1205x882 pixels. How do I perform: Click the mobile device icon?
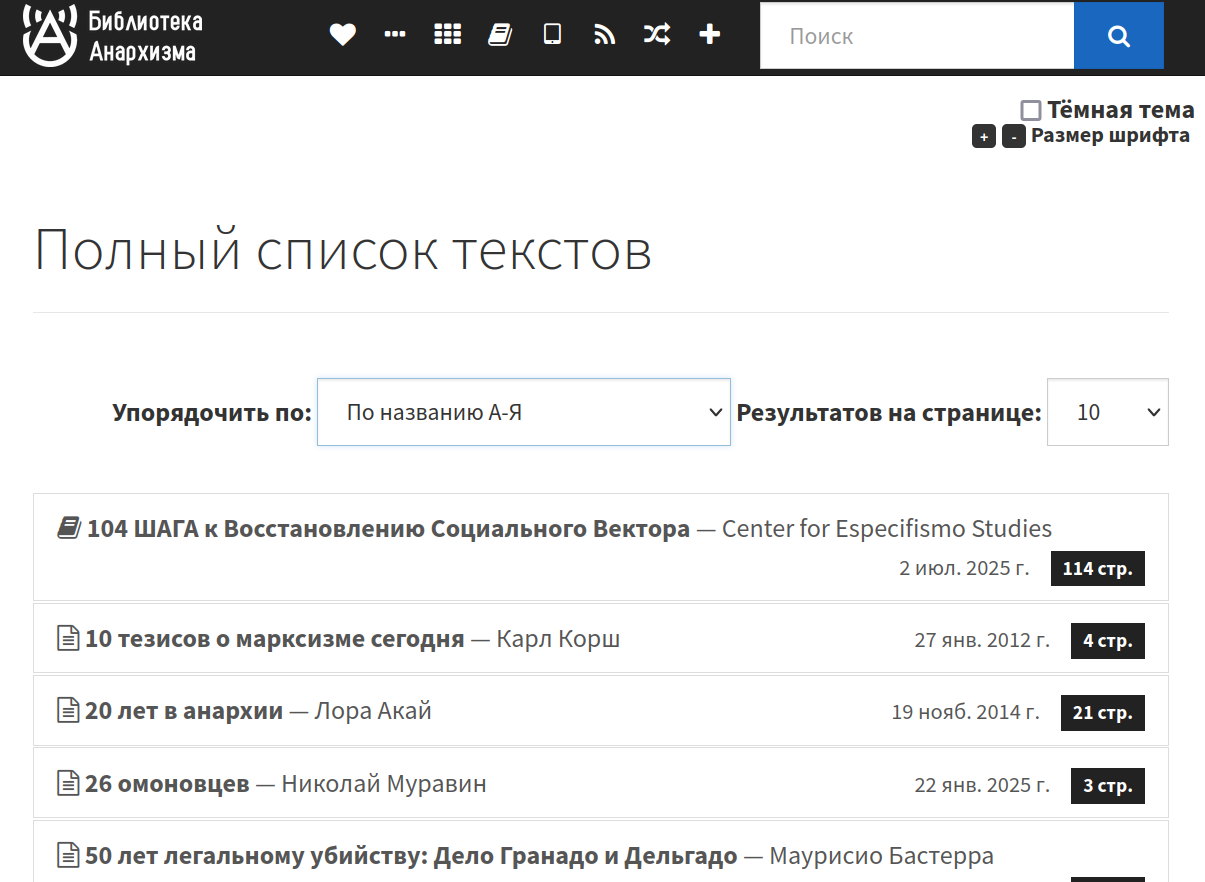(x=552, y=35)
